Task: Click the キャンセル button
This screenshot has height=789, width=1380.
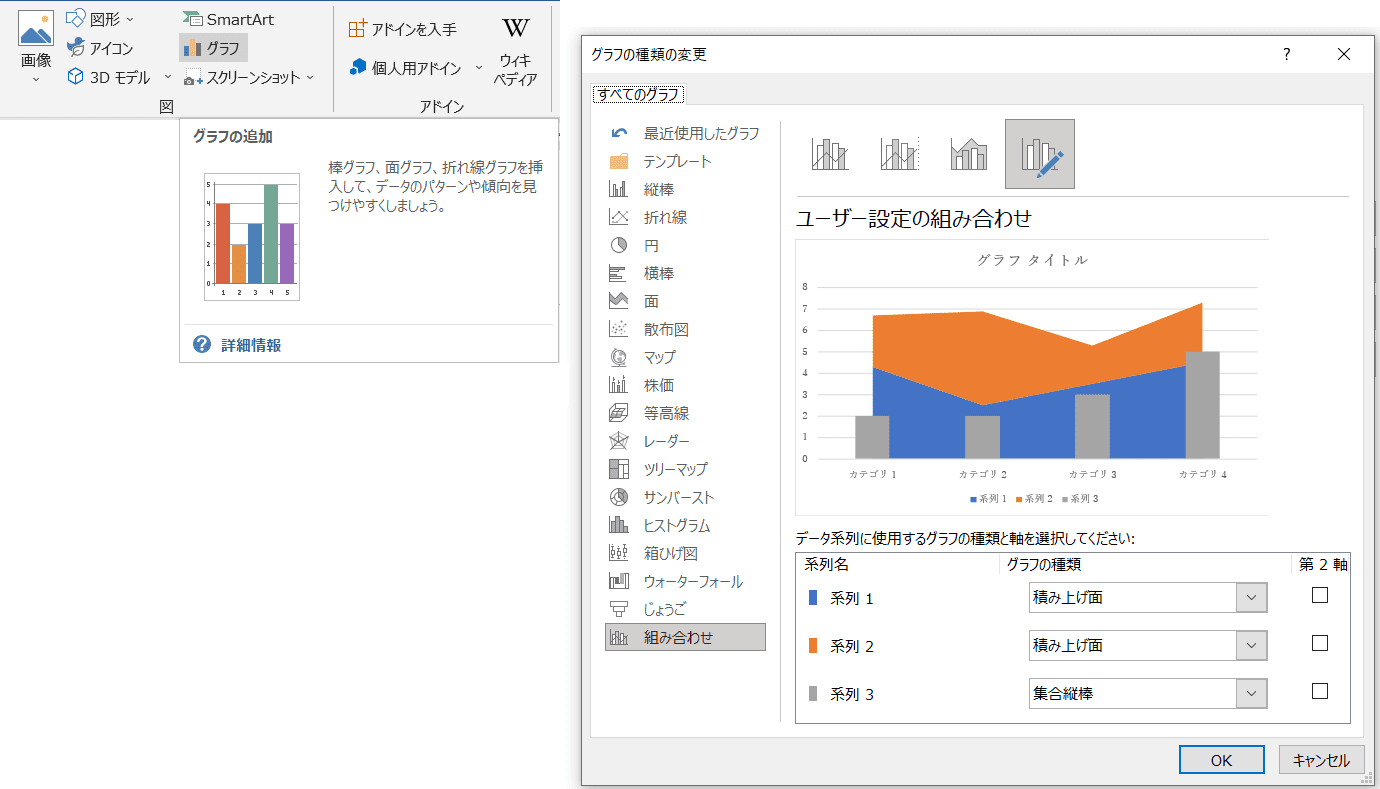Action: 1321,760
